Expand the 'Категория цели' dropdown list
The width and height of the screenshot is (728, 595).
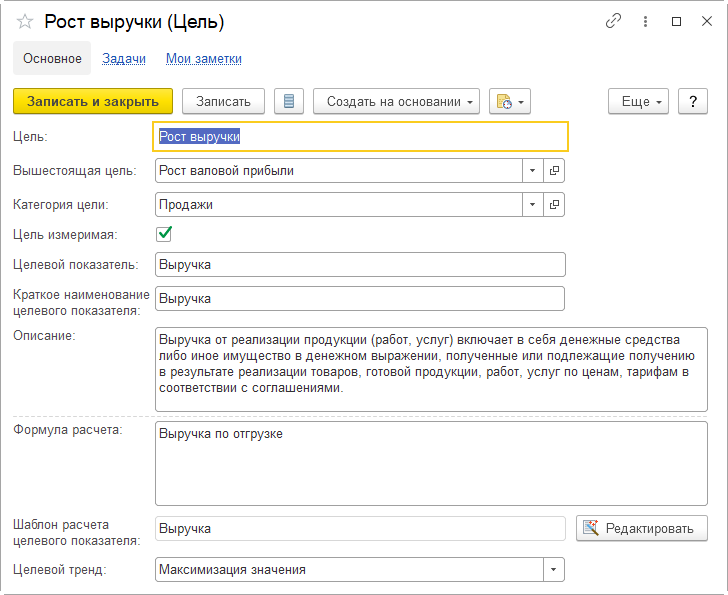[x=532, y=204]
